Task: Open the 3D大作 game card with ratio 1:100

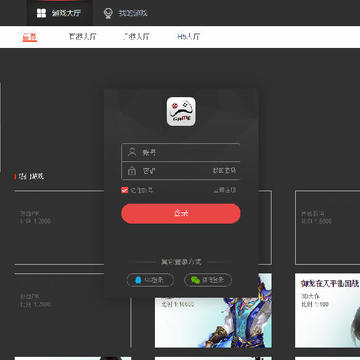Action: pyautogui.click(x=327, y=310)
